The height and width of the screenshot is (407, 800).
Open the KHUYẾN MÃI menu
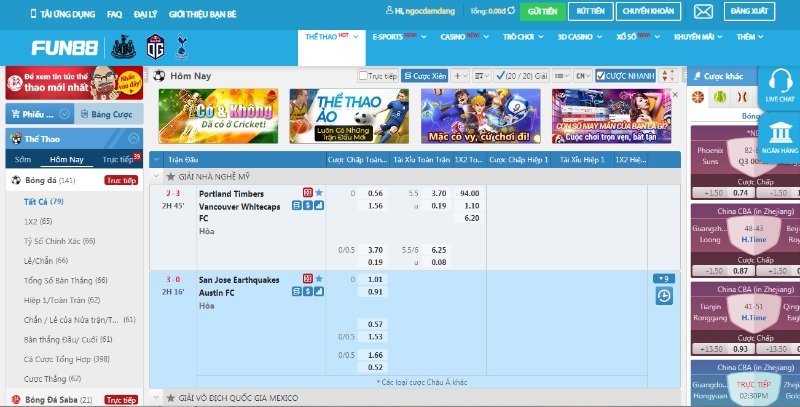pos(698,37)
